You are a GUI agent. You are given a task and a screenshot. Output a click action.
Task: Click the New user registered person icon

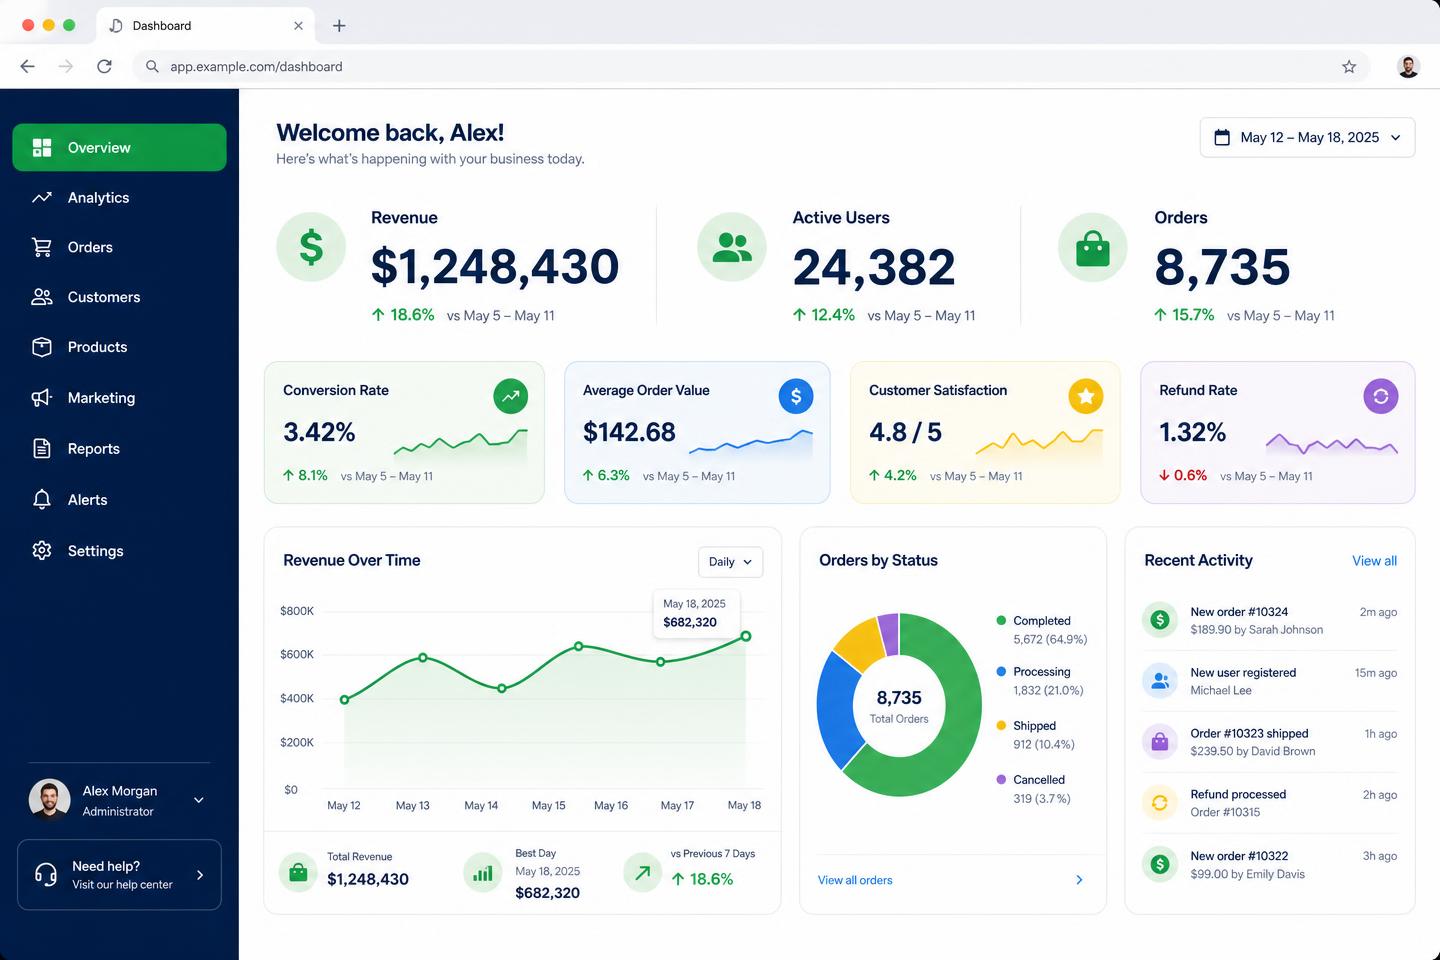pos(1160,681)
